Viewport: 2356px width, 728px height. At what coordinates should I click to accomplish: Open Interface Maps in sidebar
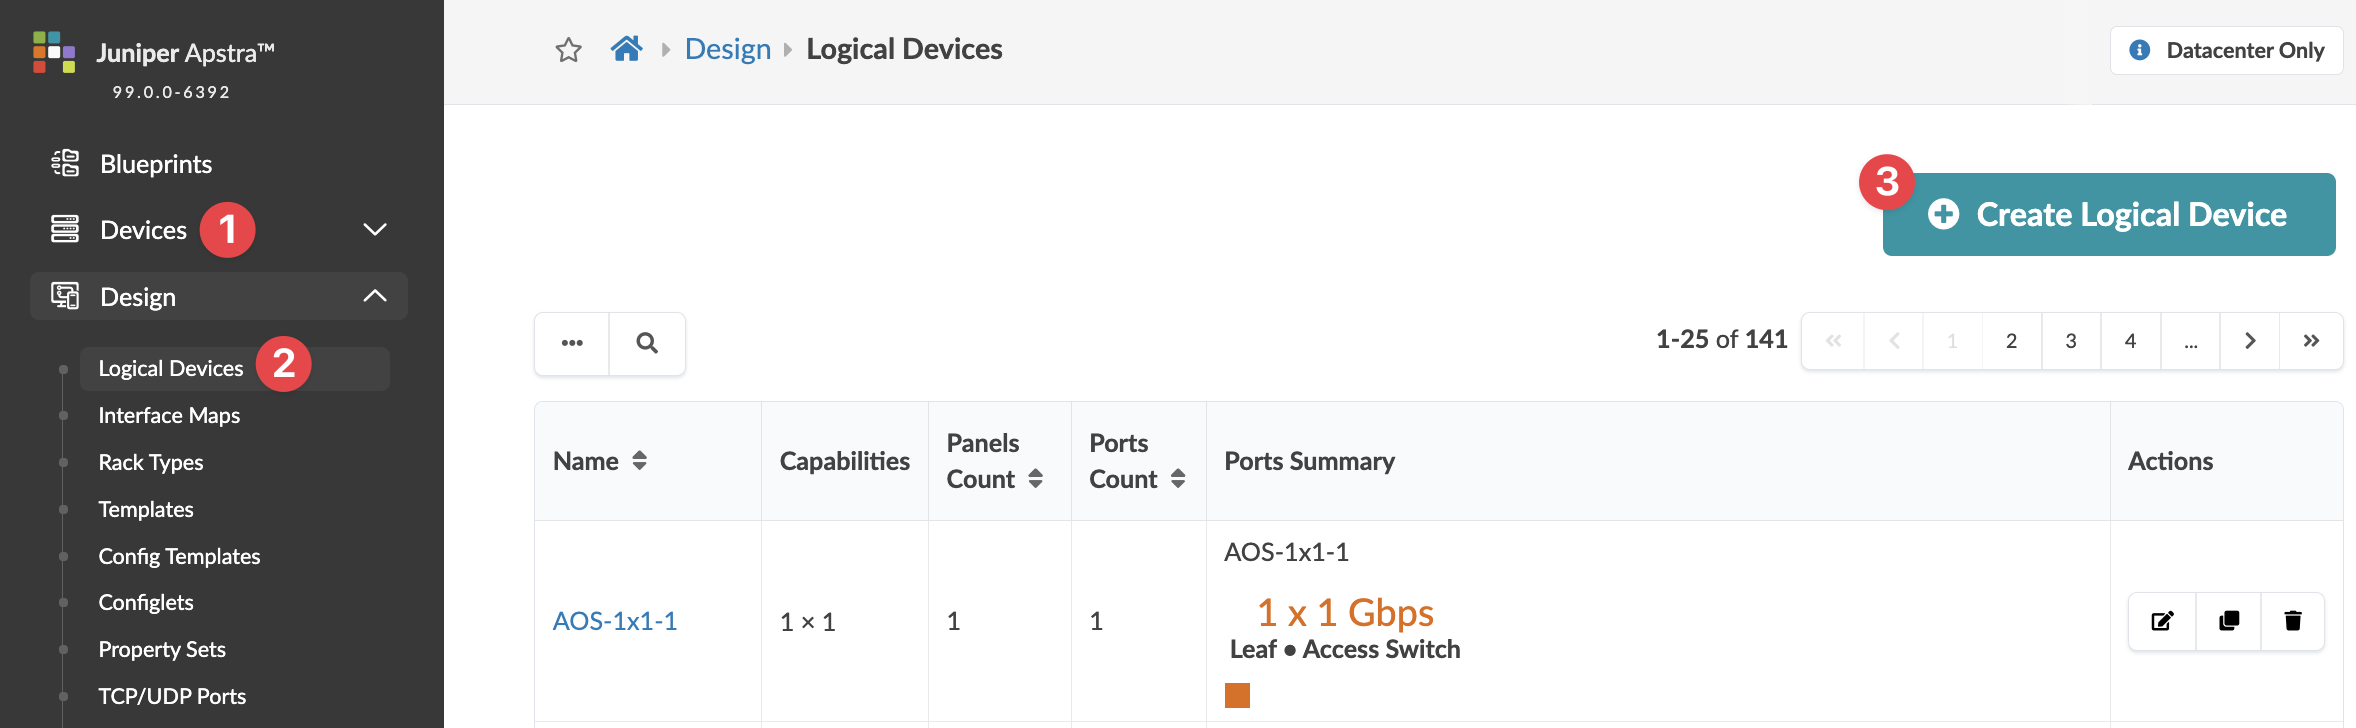[169, 415]
